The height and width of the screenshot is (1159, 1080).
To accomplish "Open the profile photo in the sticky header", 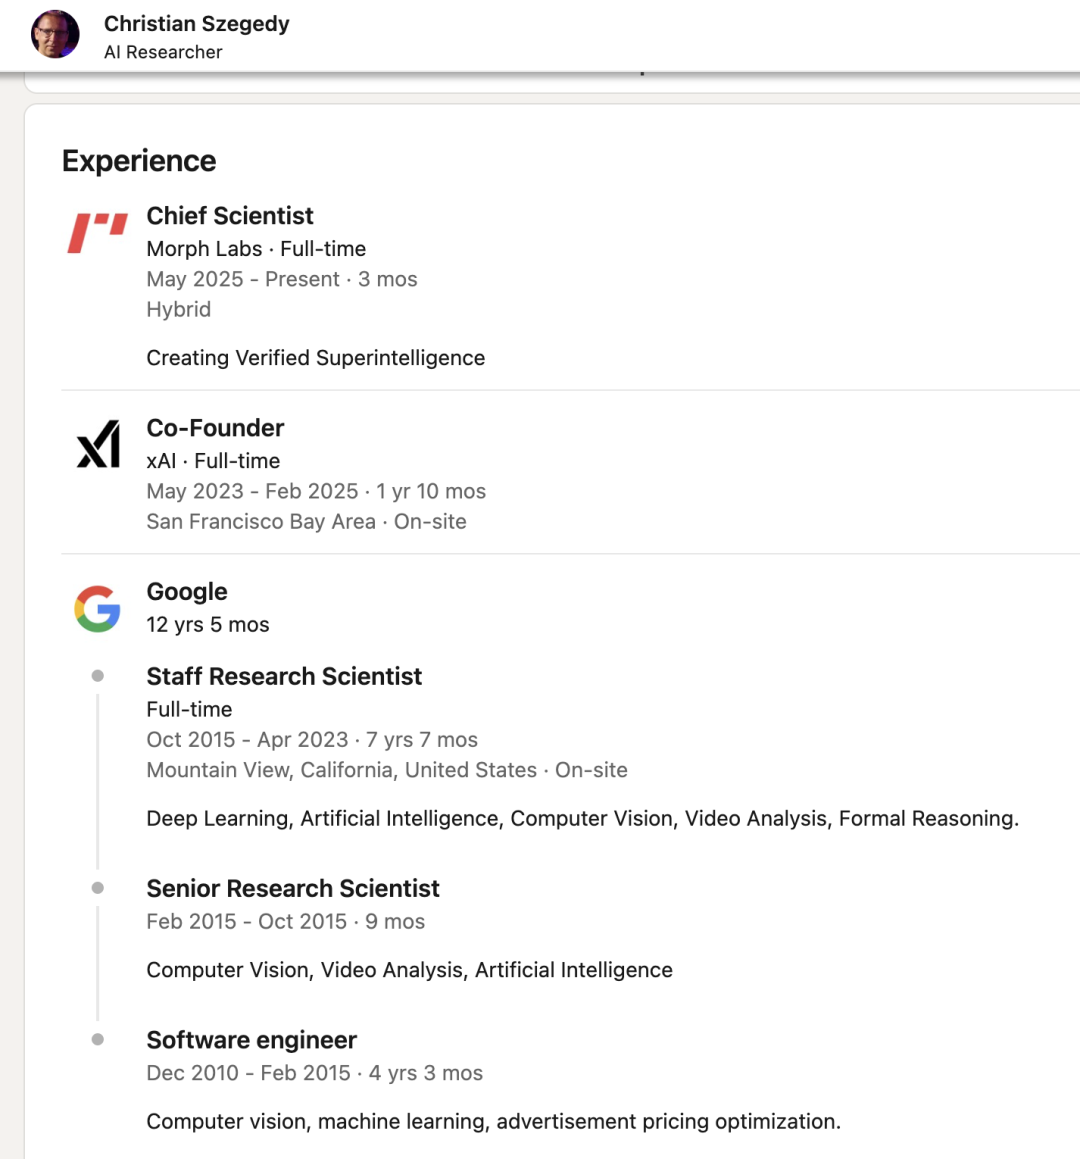I will (55, 34).
